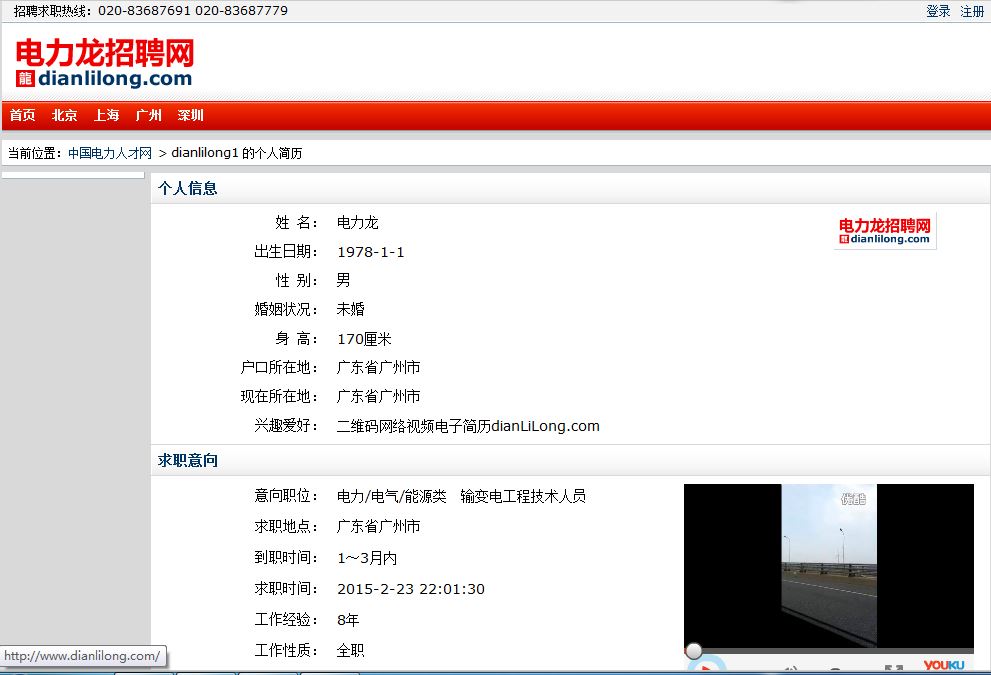This screenshot has height=675, width=991.
Task: Go to 首页 in the navigation bar
Action: coord(23,115)
